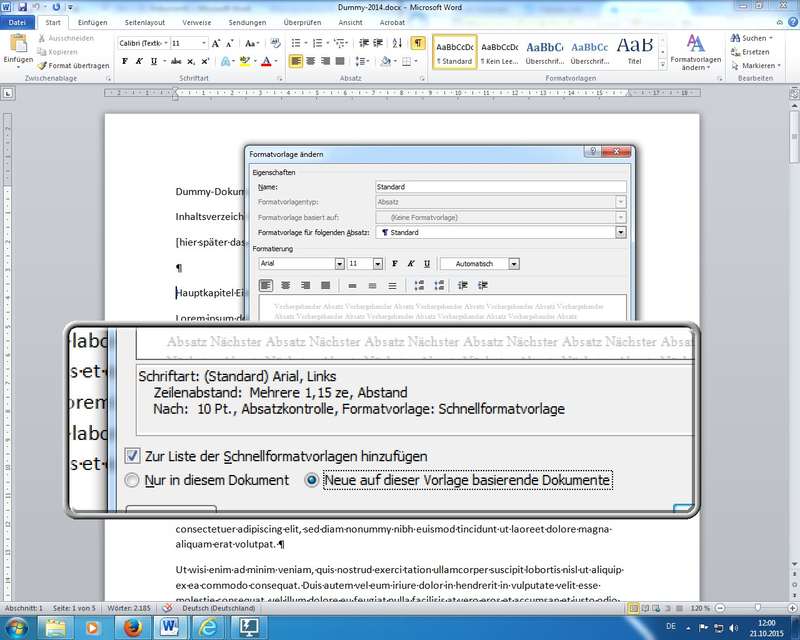Toggle italic K in the ribbon Schriftart group
Viewport: 800px width, 640px height.
pyautogui.click(x=139, y=61)
